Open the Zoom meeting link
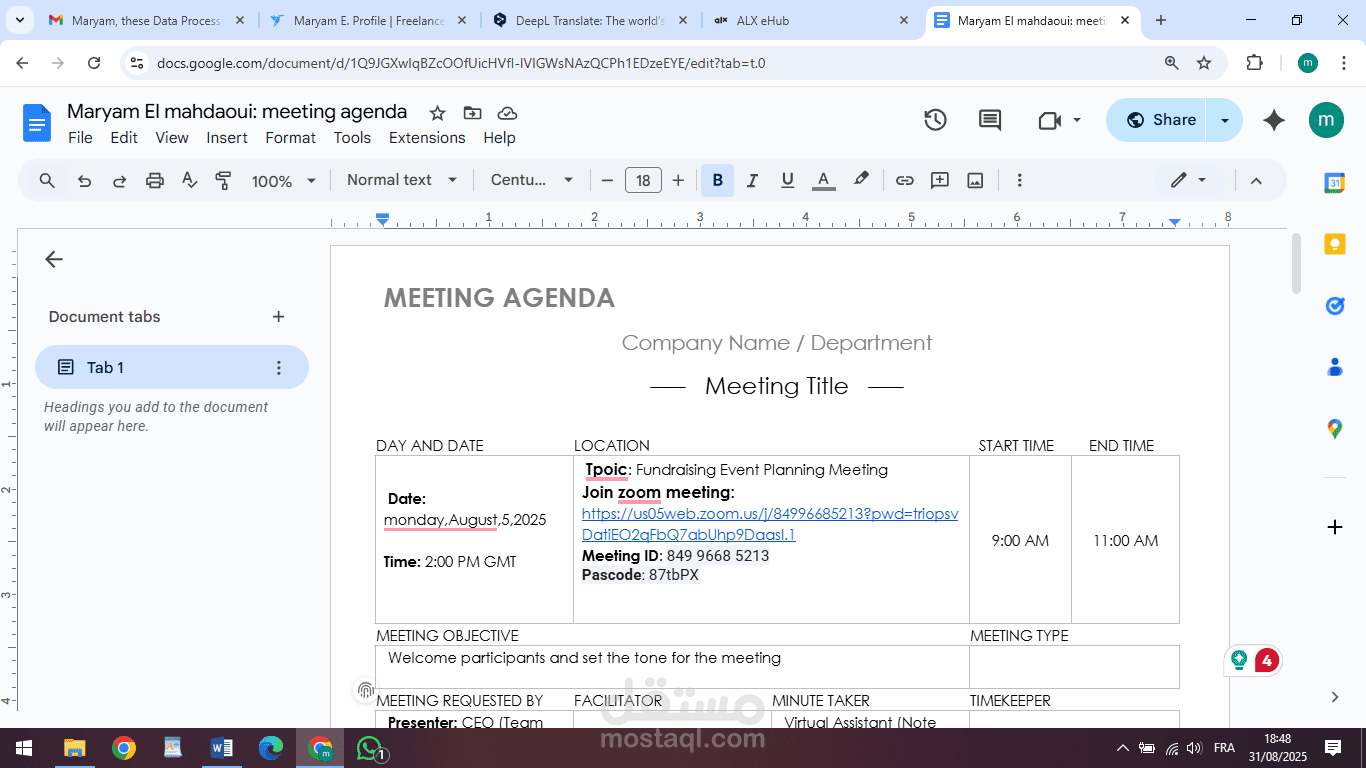The width and height of the screenshot is (1366, 768). 770,524
